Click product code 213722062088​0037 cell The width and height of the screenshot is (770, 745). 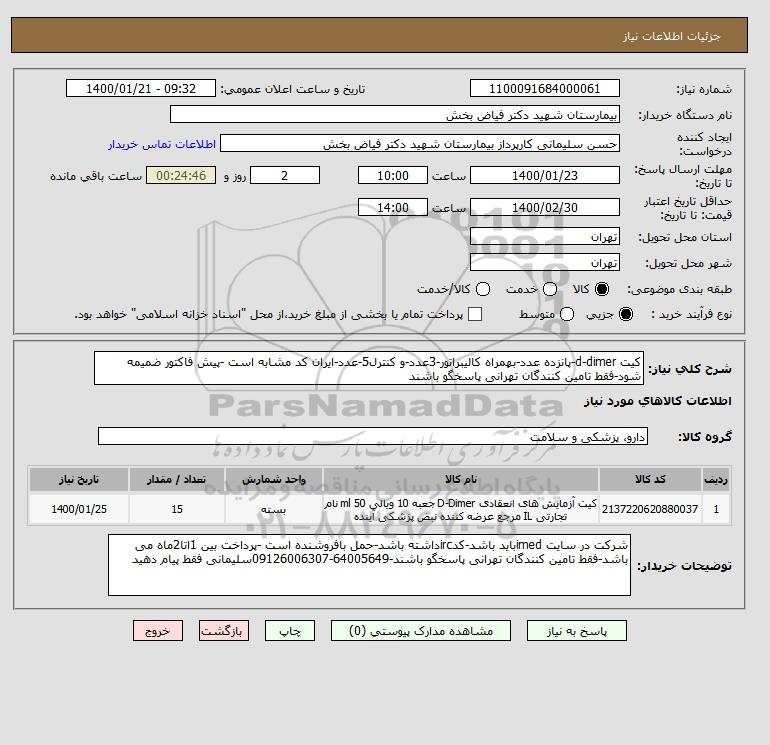tap(650, 509)
